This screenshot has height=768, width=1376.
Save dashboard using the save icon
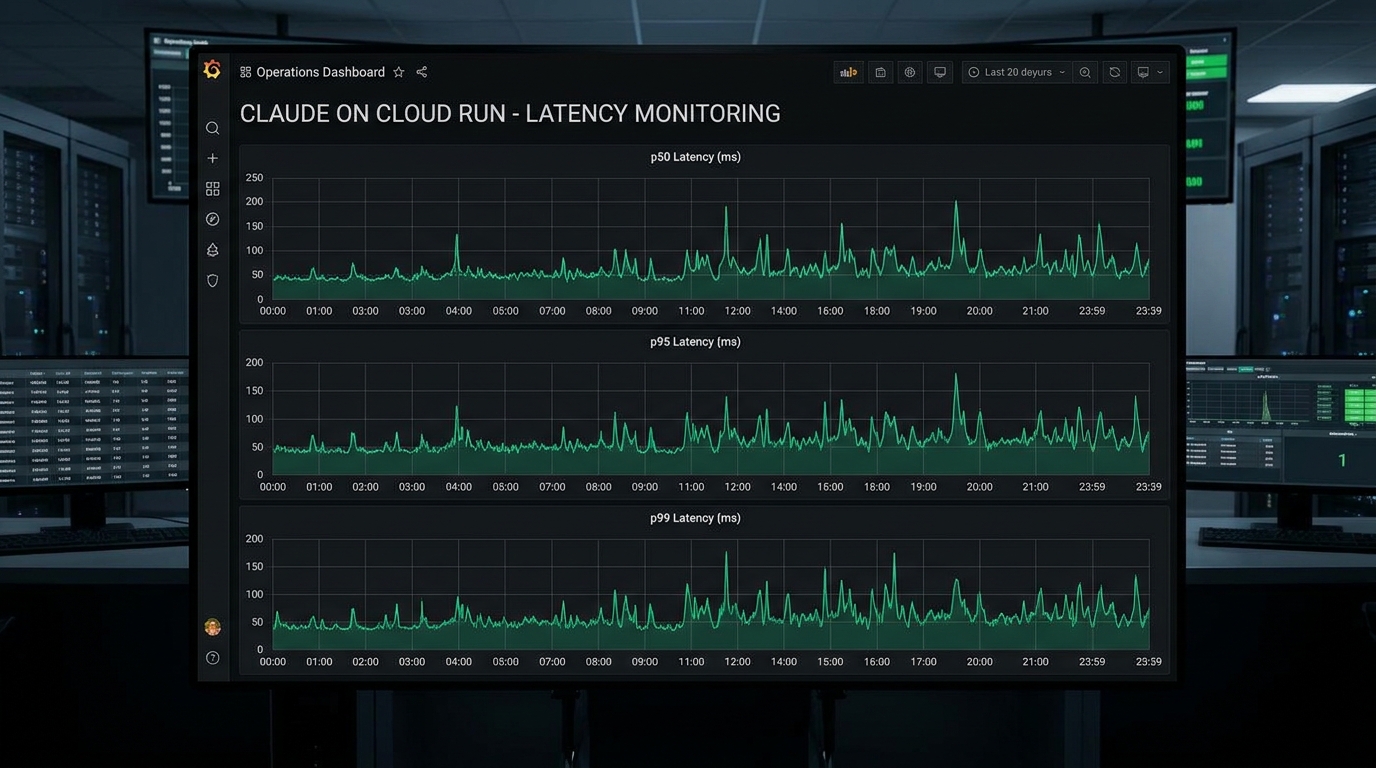(880, 72)
